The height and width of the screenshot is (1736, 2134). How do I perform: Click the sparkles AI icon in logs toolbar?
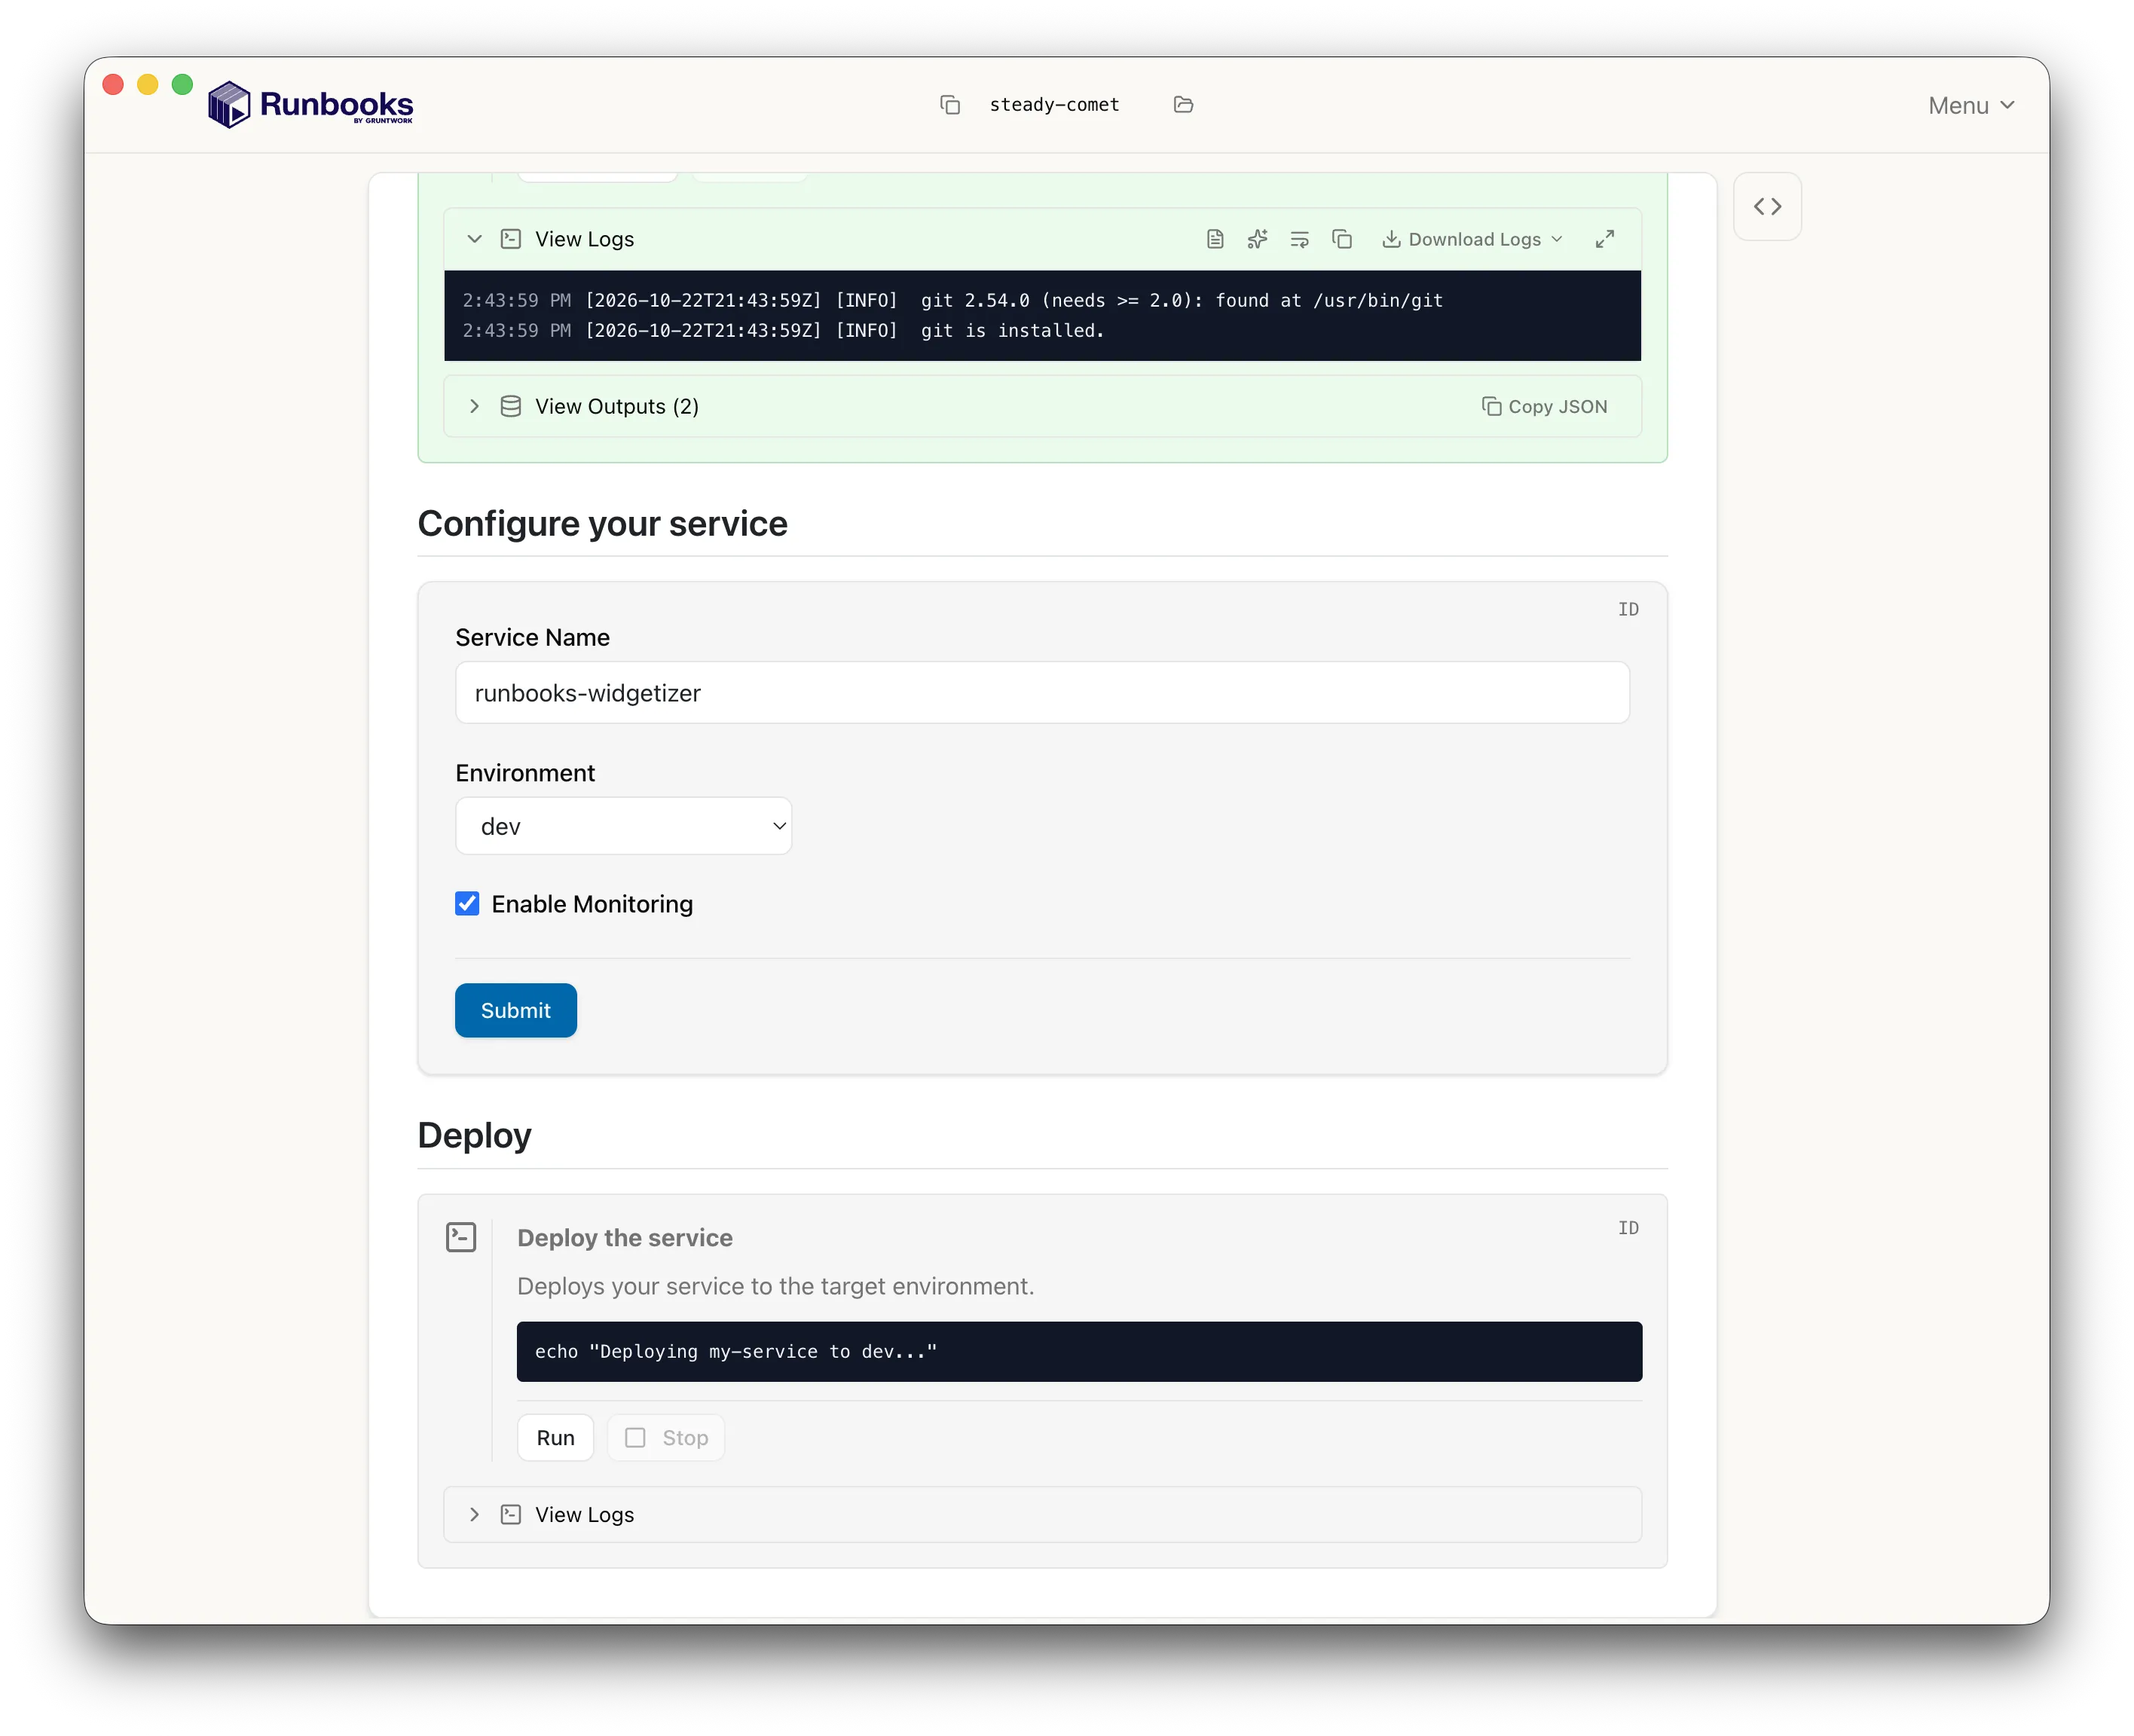(1257, 239)
